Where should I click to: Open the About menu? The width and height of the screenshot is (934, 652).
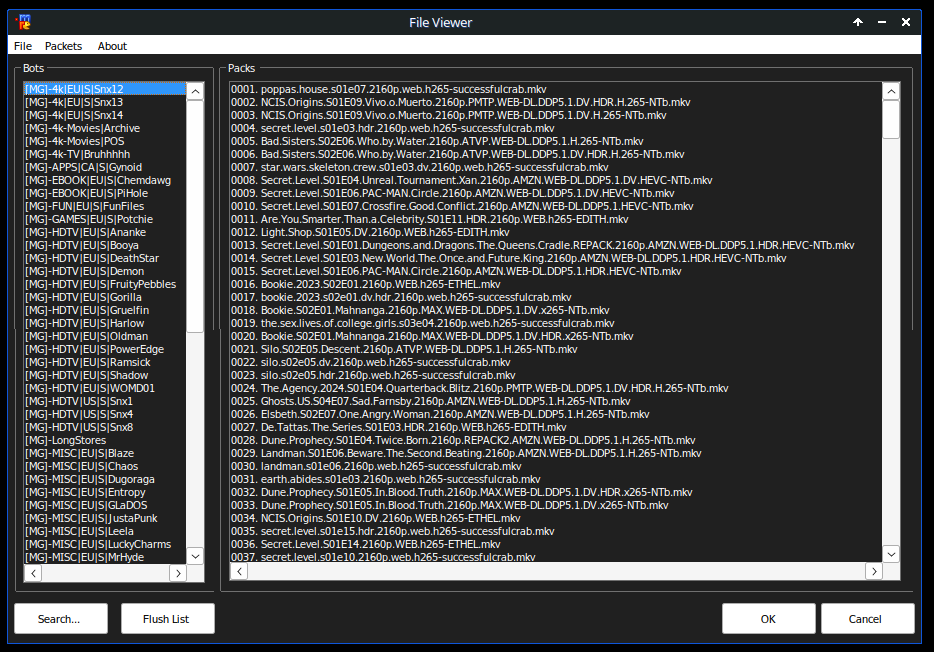tap(112, 46)
